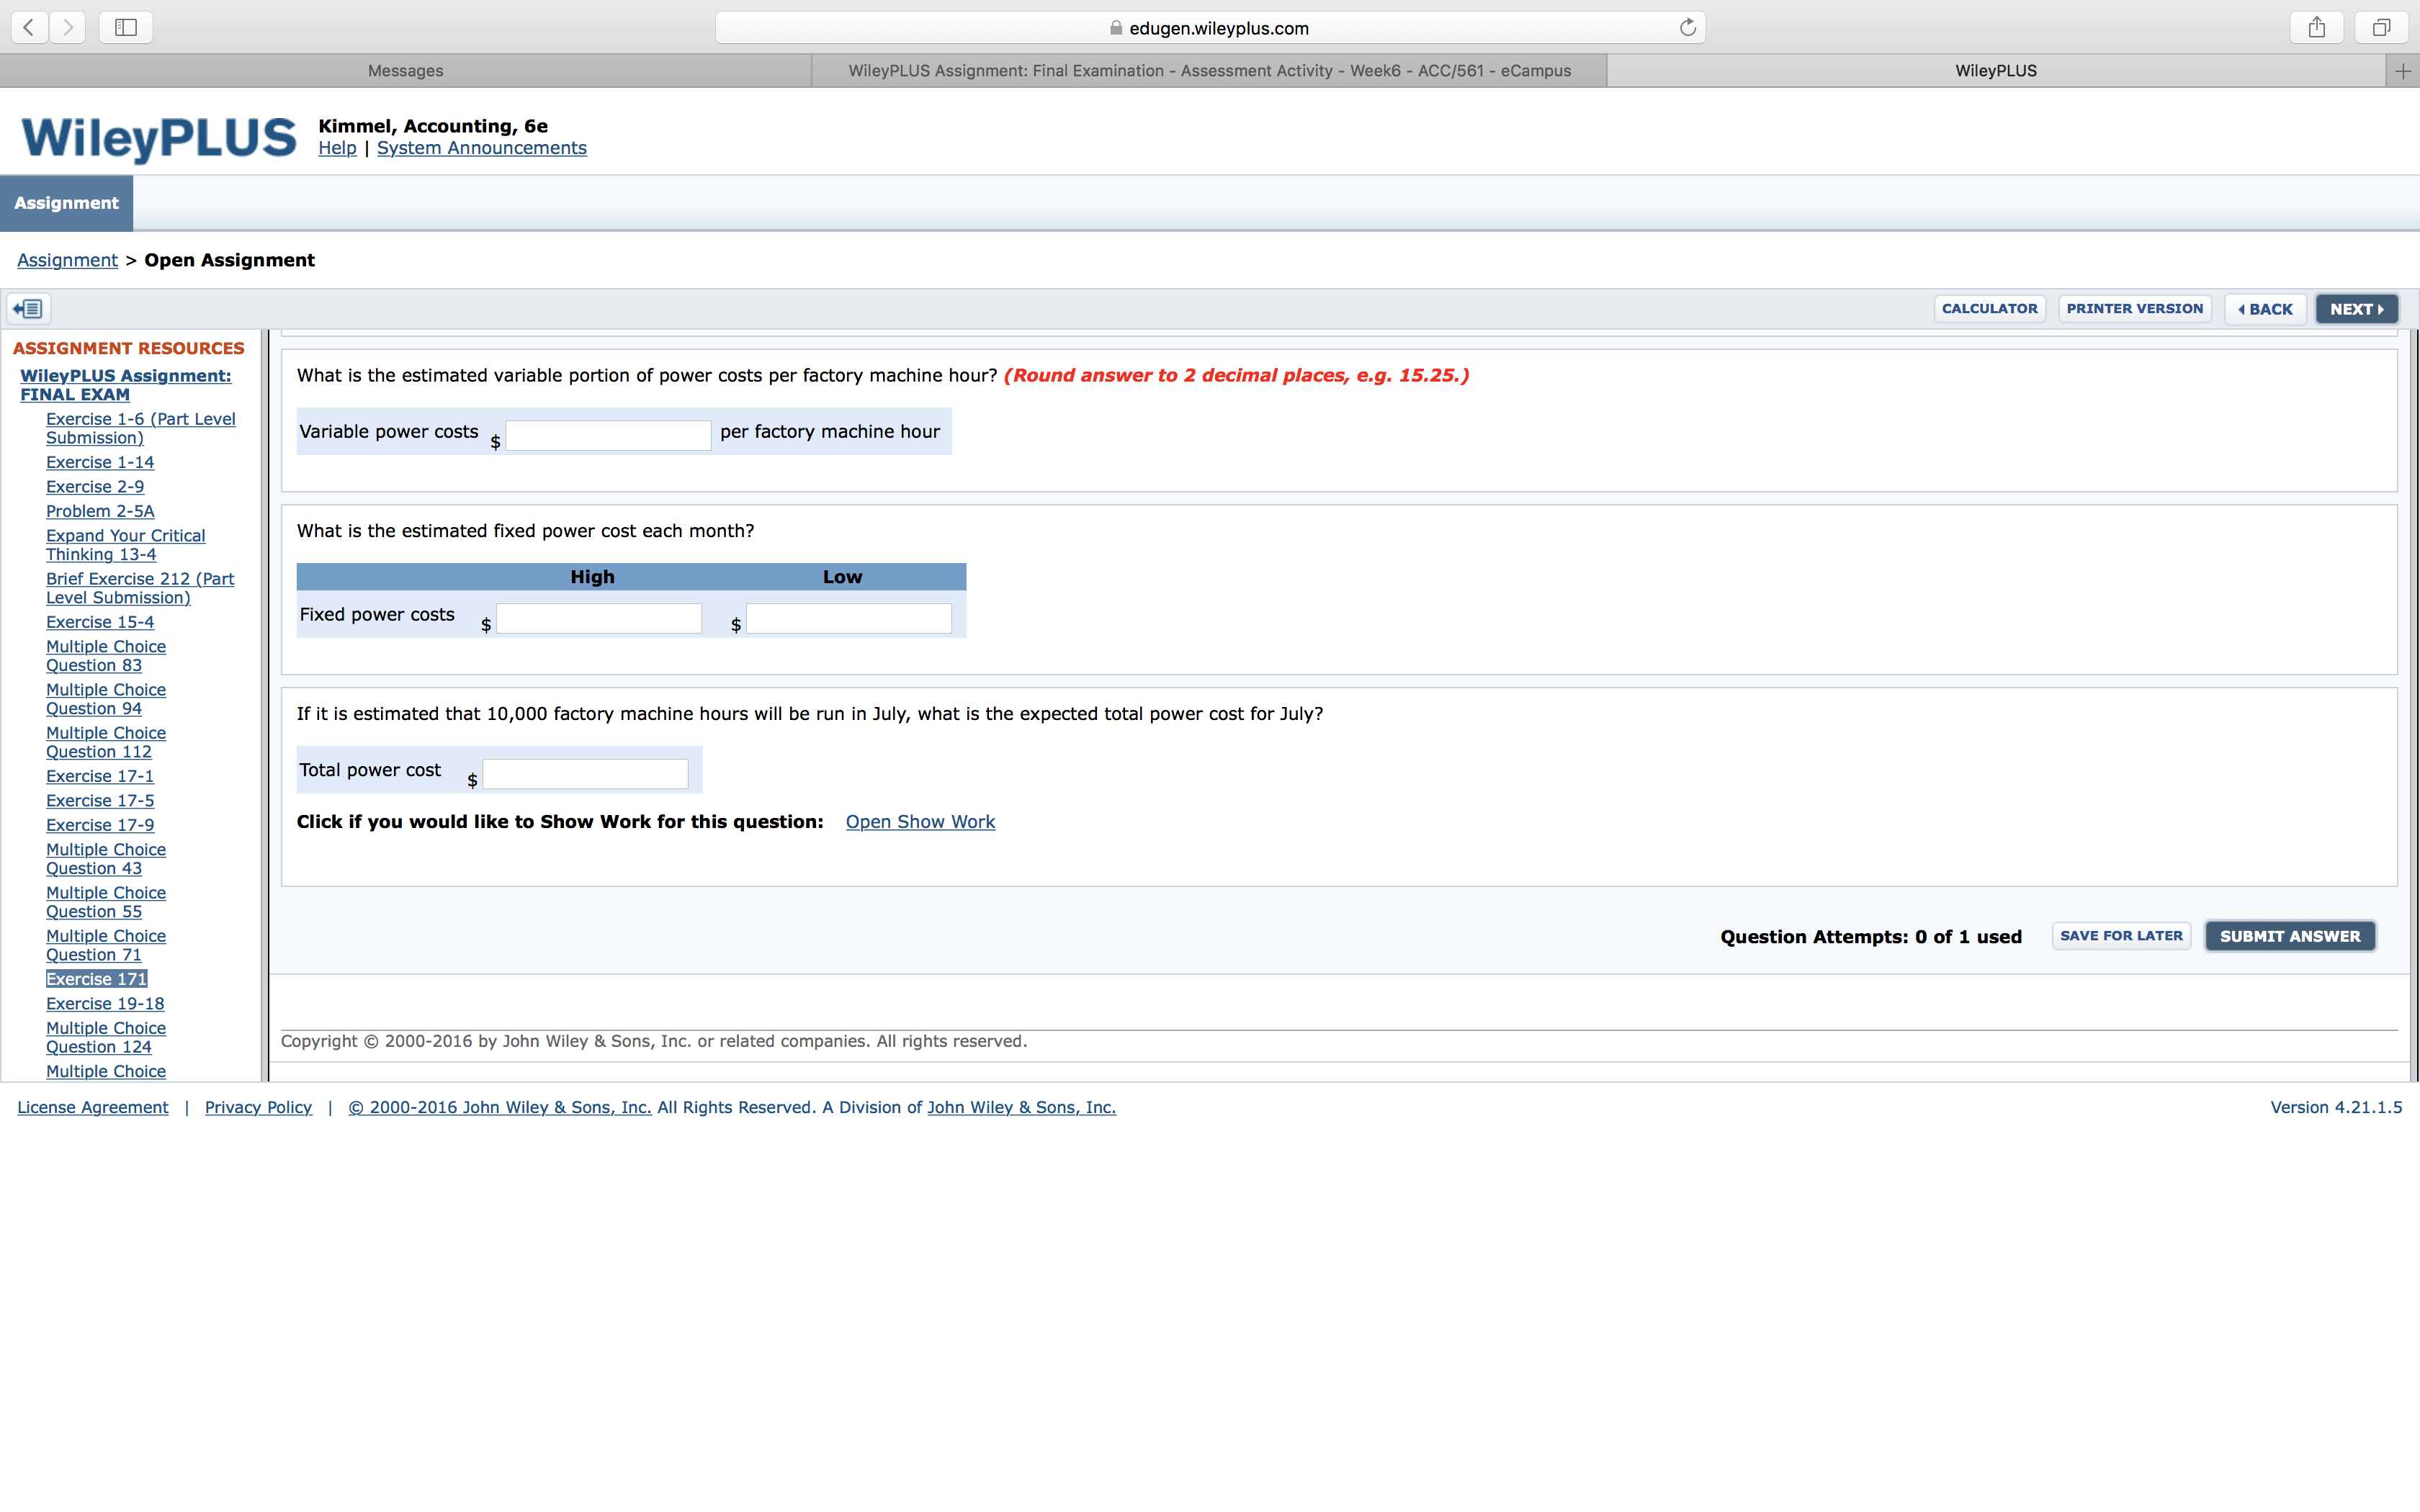Switch to the WileyPLUS Assignment Final Examination tab
Screen dimensions: 2420x1512
(1209, 71)
